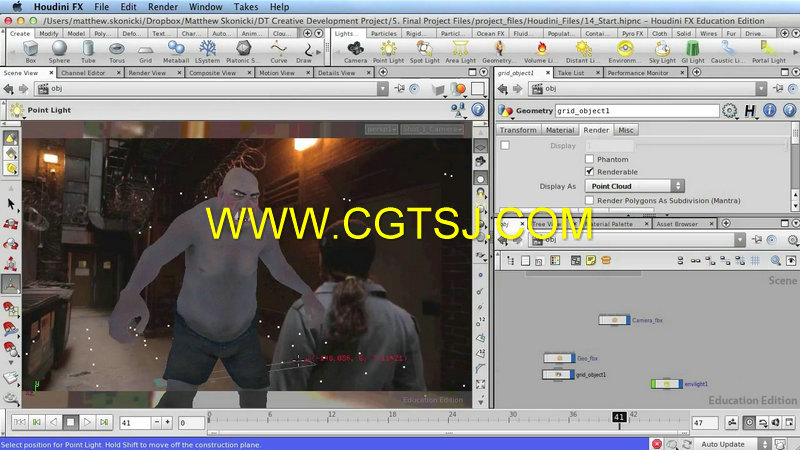Switch to the Render View tab
Image resolution: width=800 pixels, height=450 pixels.
tap(147, 73)
